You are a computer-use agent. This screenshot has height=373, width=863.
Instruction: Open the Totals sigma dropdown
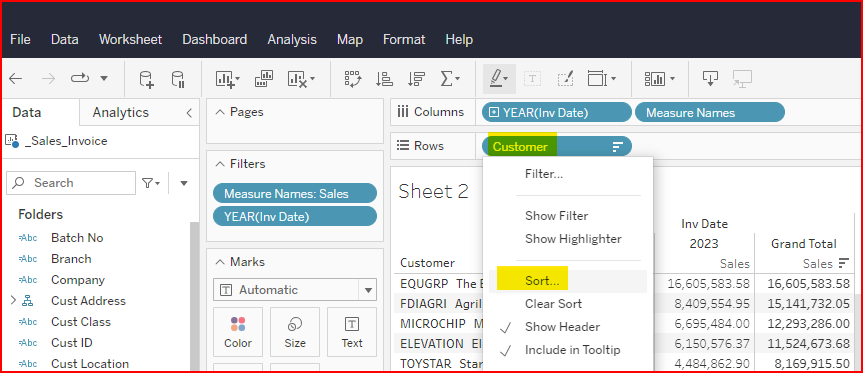450,79
